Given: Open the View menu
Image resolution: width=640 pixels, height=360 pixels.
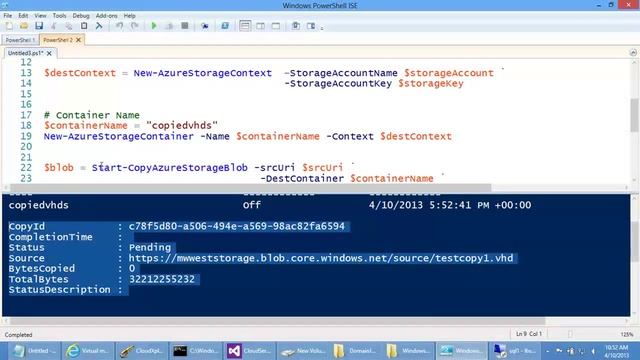Looking at the screenshot, I should (x=40, y=16).
